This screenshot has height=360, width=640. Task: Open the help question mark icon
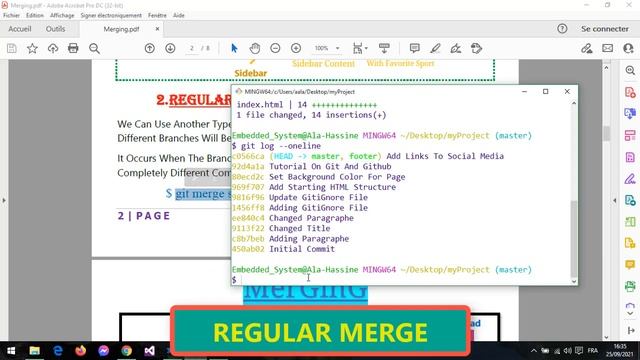click(562, 29)
